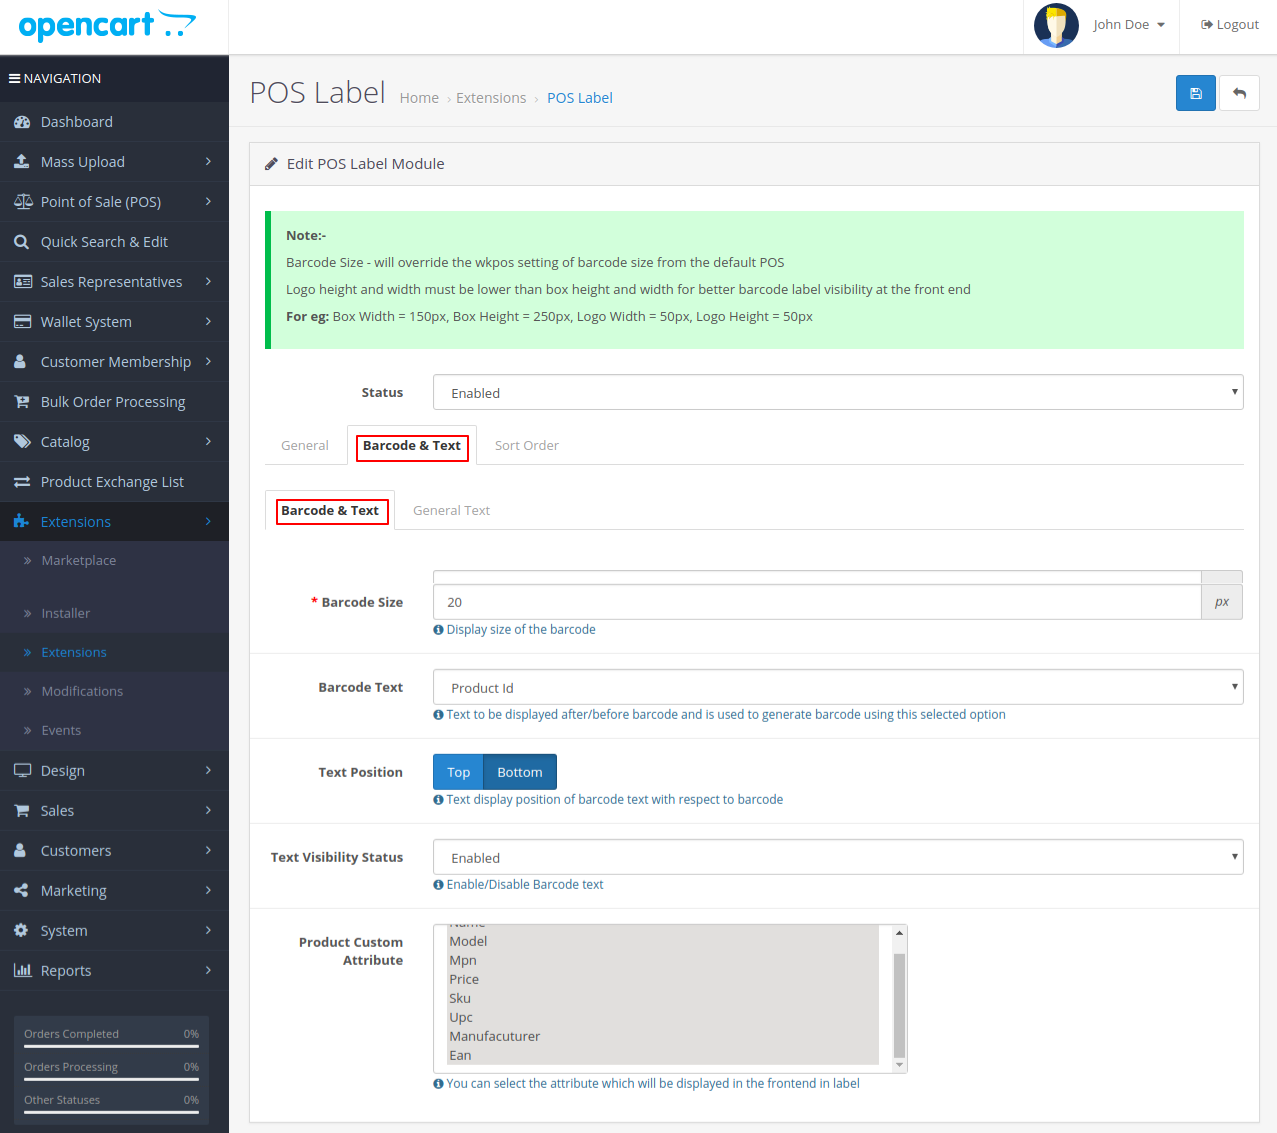The image size is (1277, 1133).
Task: Open Installer in Extensions submenu
Action: (x=66, y=614)
